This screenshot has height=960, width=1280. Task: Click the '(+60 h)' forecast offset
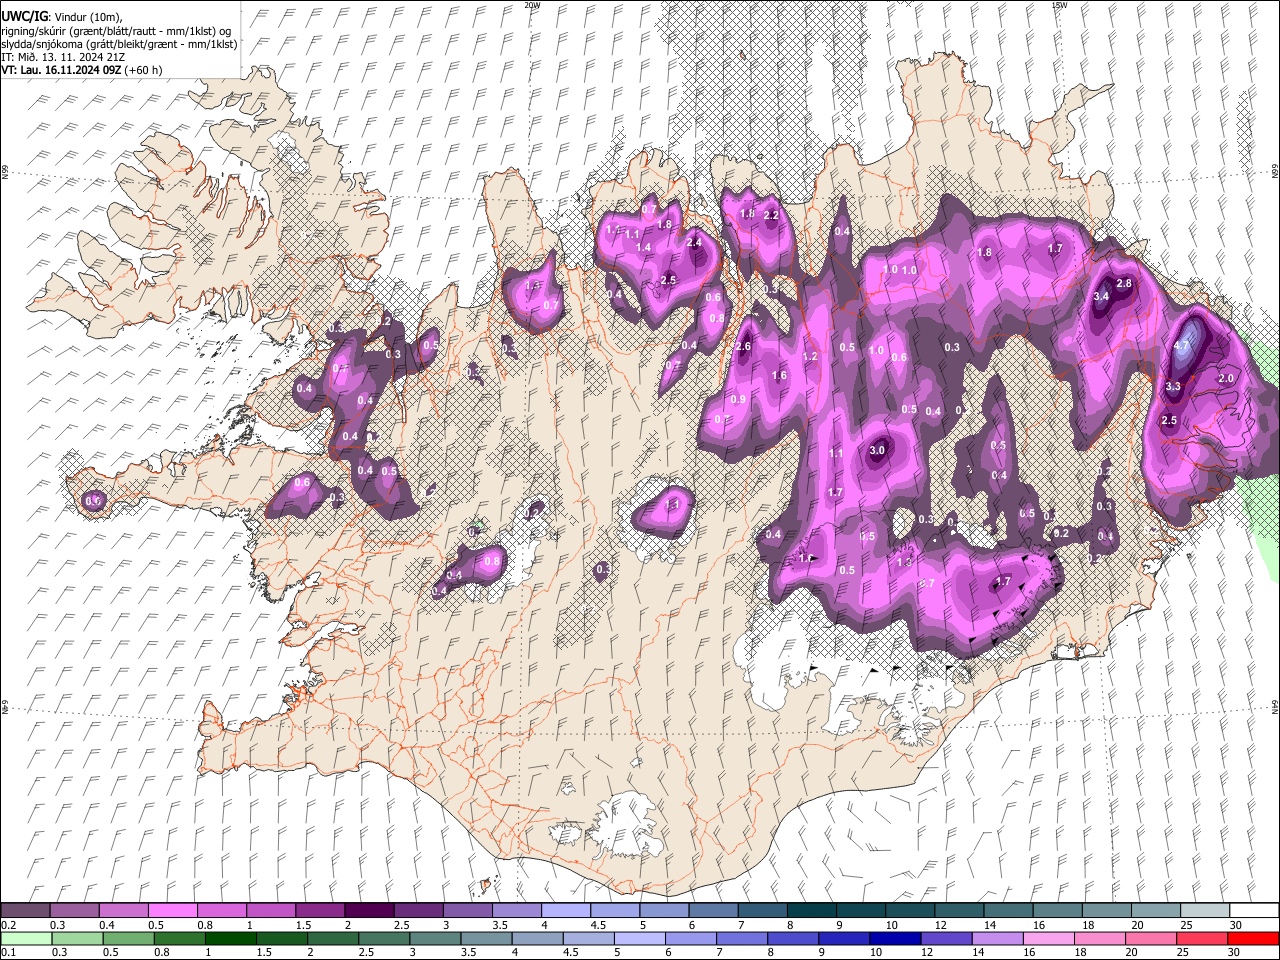(x=144, y=70)
